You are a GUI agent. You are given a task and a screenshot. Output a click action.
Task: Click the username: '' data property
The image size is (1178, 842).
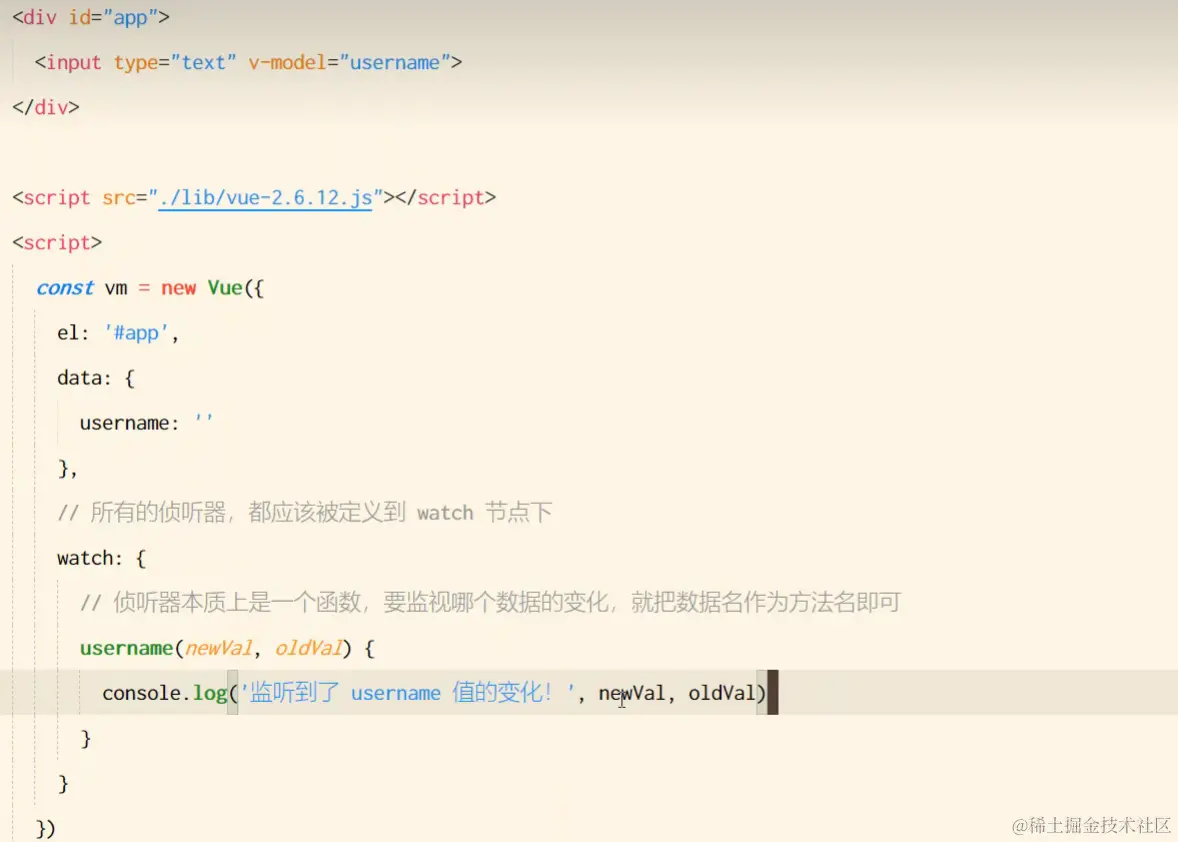[x=146, y=423]
